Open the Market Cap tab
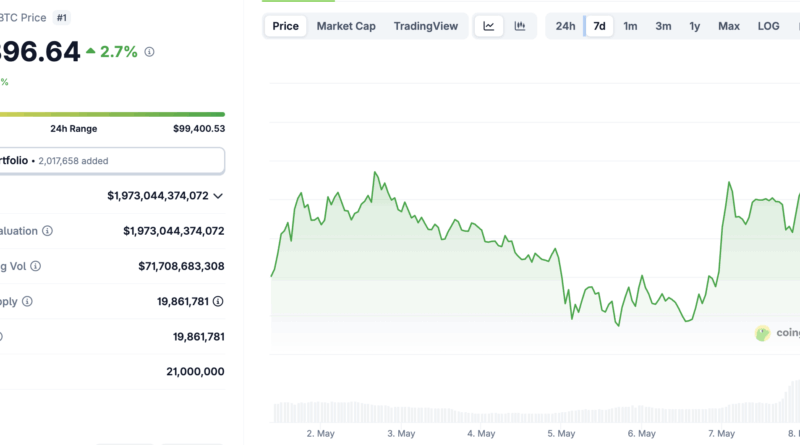 click(x=346, y=26)
